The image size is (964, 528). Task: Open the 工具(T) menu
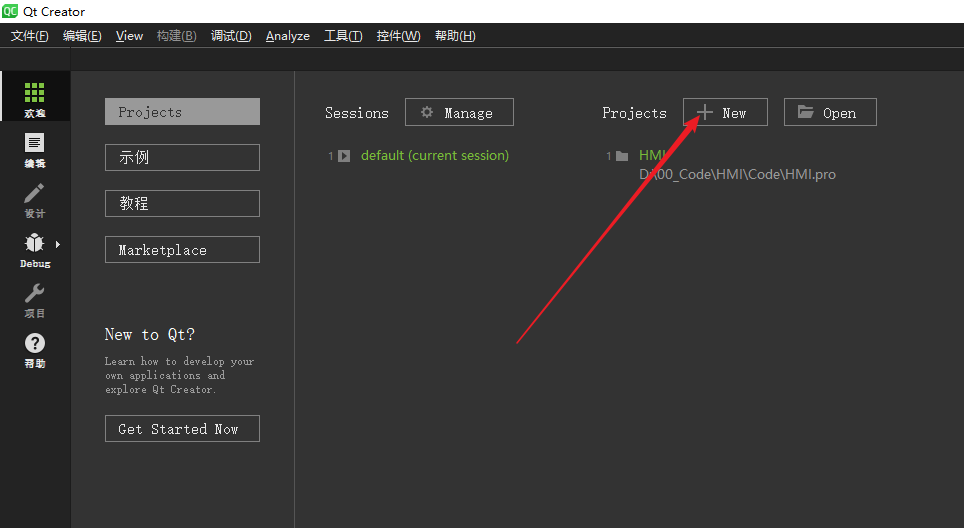point(343,36)
